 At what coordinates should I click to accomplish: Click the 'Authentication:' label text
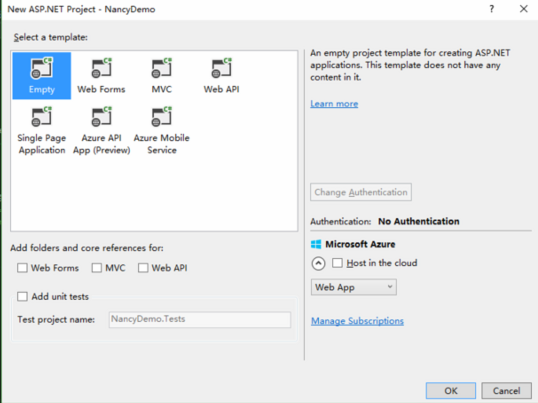(341, 222)
